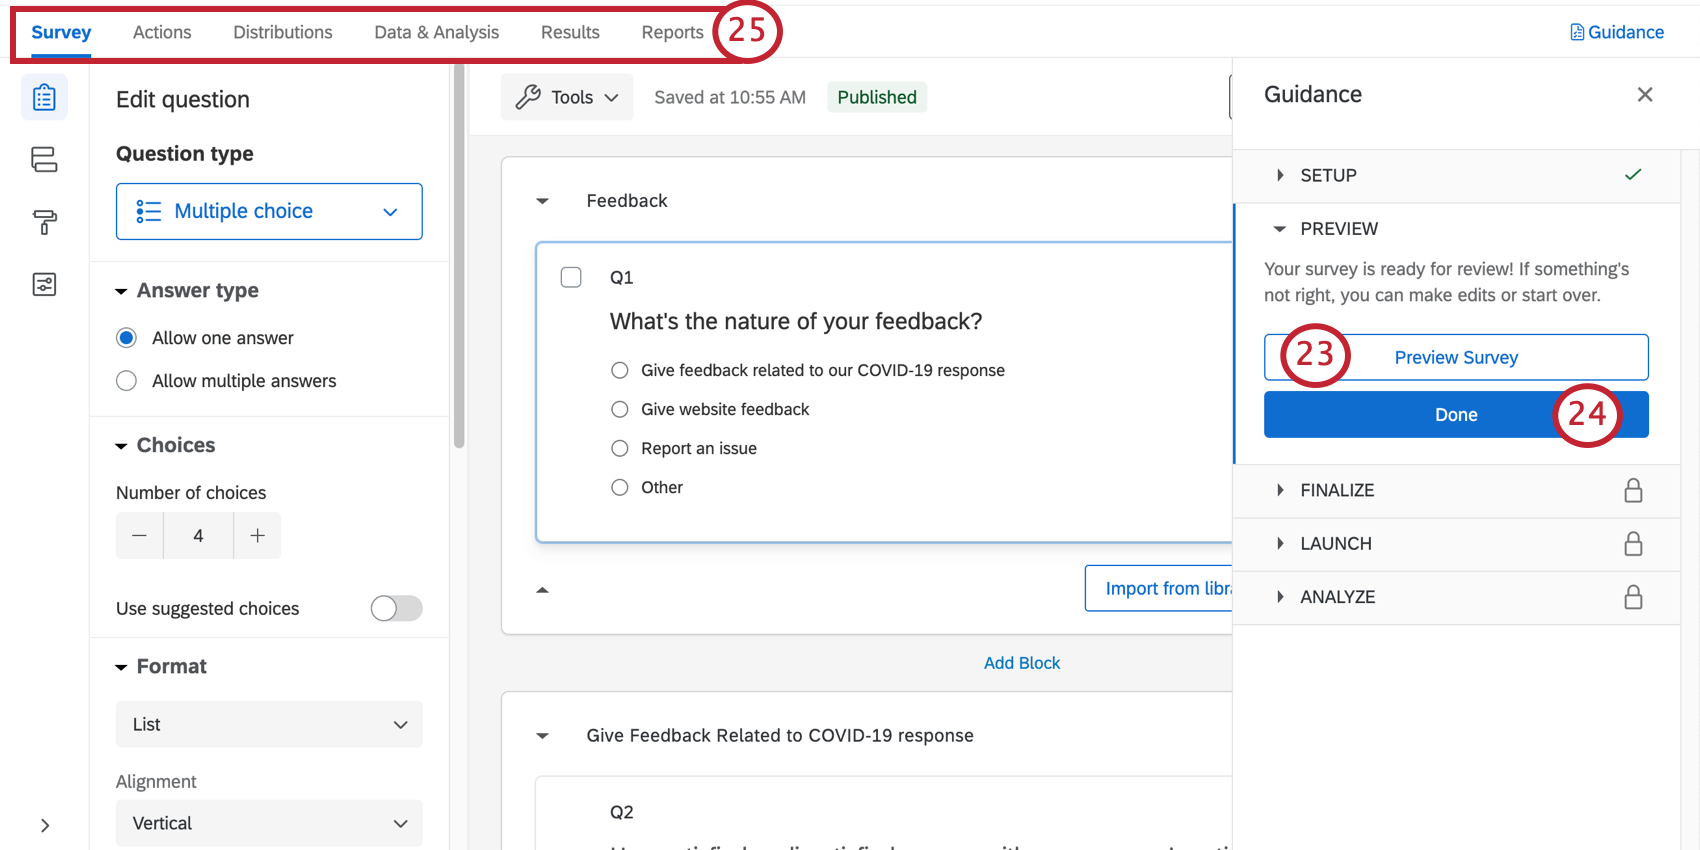Check the Q1 question checkbox
1700x850 pixels.
coord(571,277)
